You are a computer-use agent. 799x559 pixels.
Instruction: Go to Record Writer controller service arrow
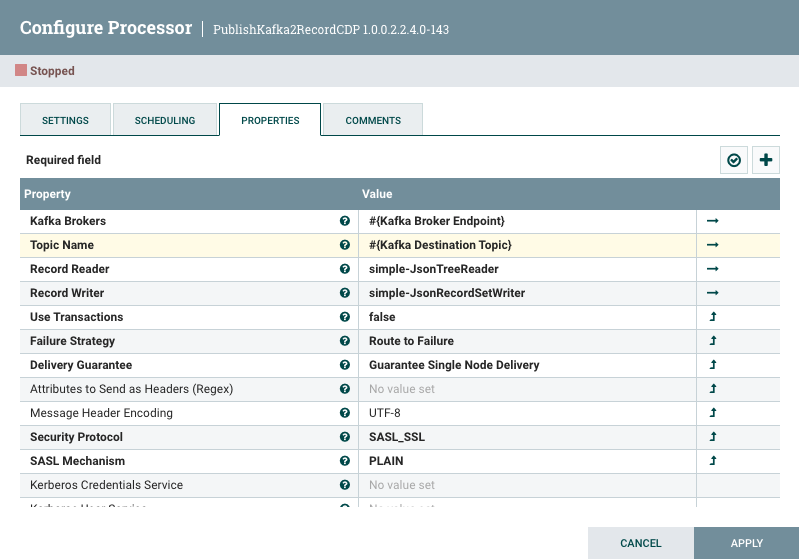pos(713,293)
